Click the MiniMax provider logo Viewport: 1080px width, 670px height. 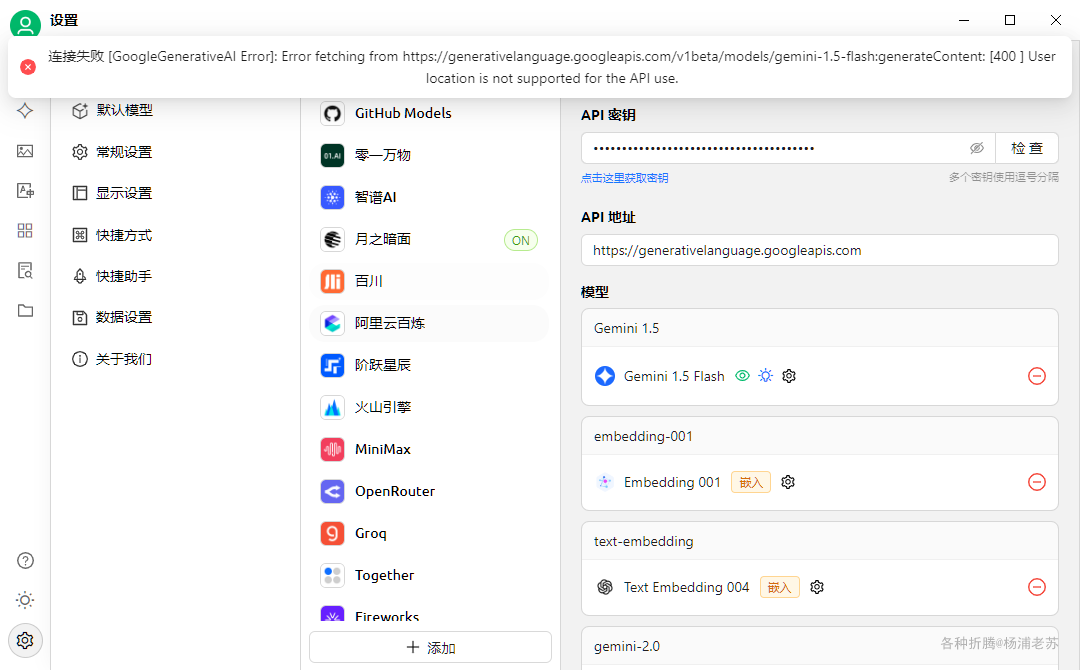coord(333,450)
